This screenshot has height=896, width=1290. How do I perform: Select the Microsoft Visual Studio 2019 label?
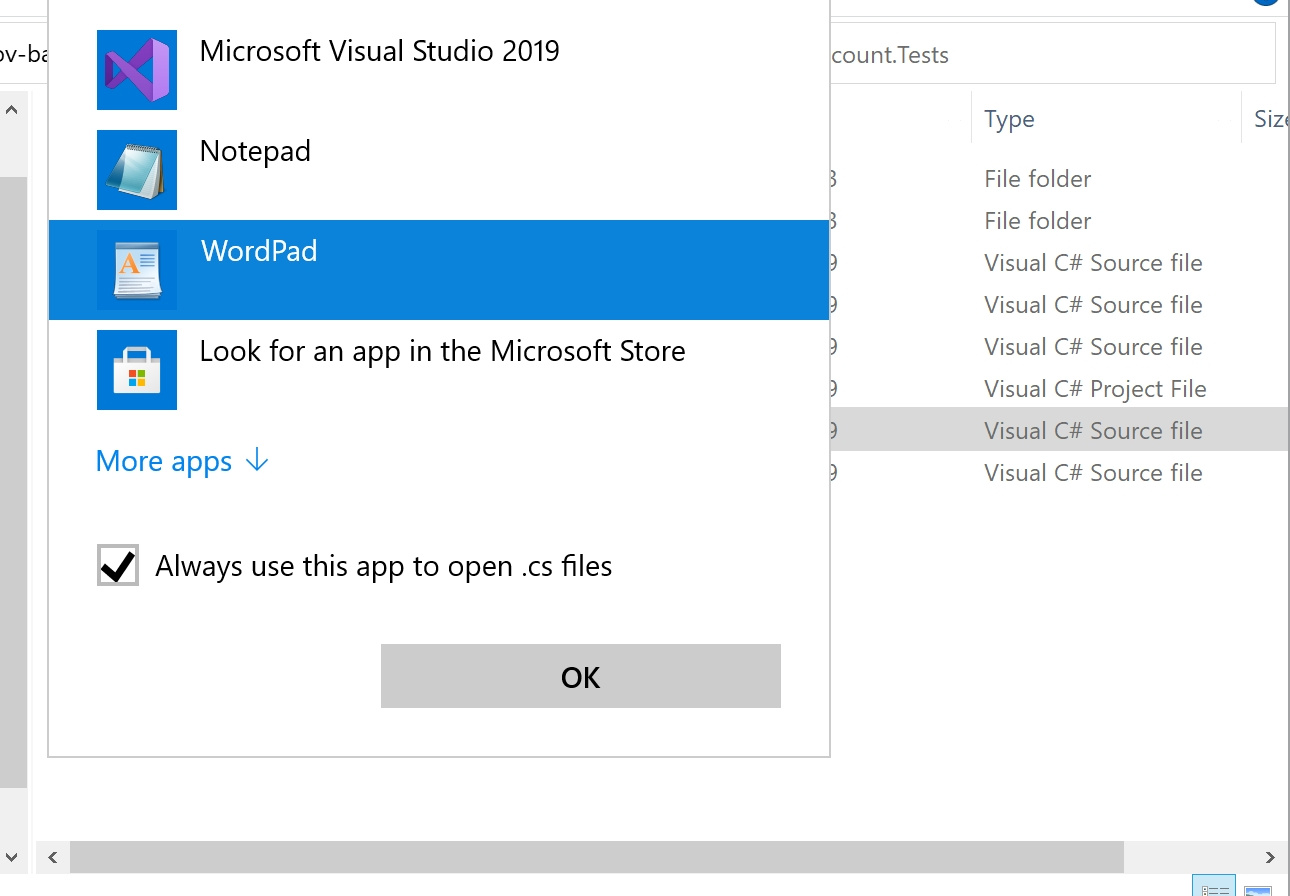tap(380, 51)
